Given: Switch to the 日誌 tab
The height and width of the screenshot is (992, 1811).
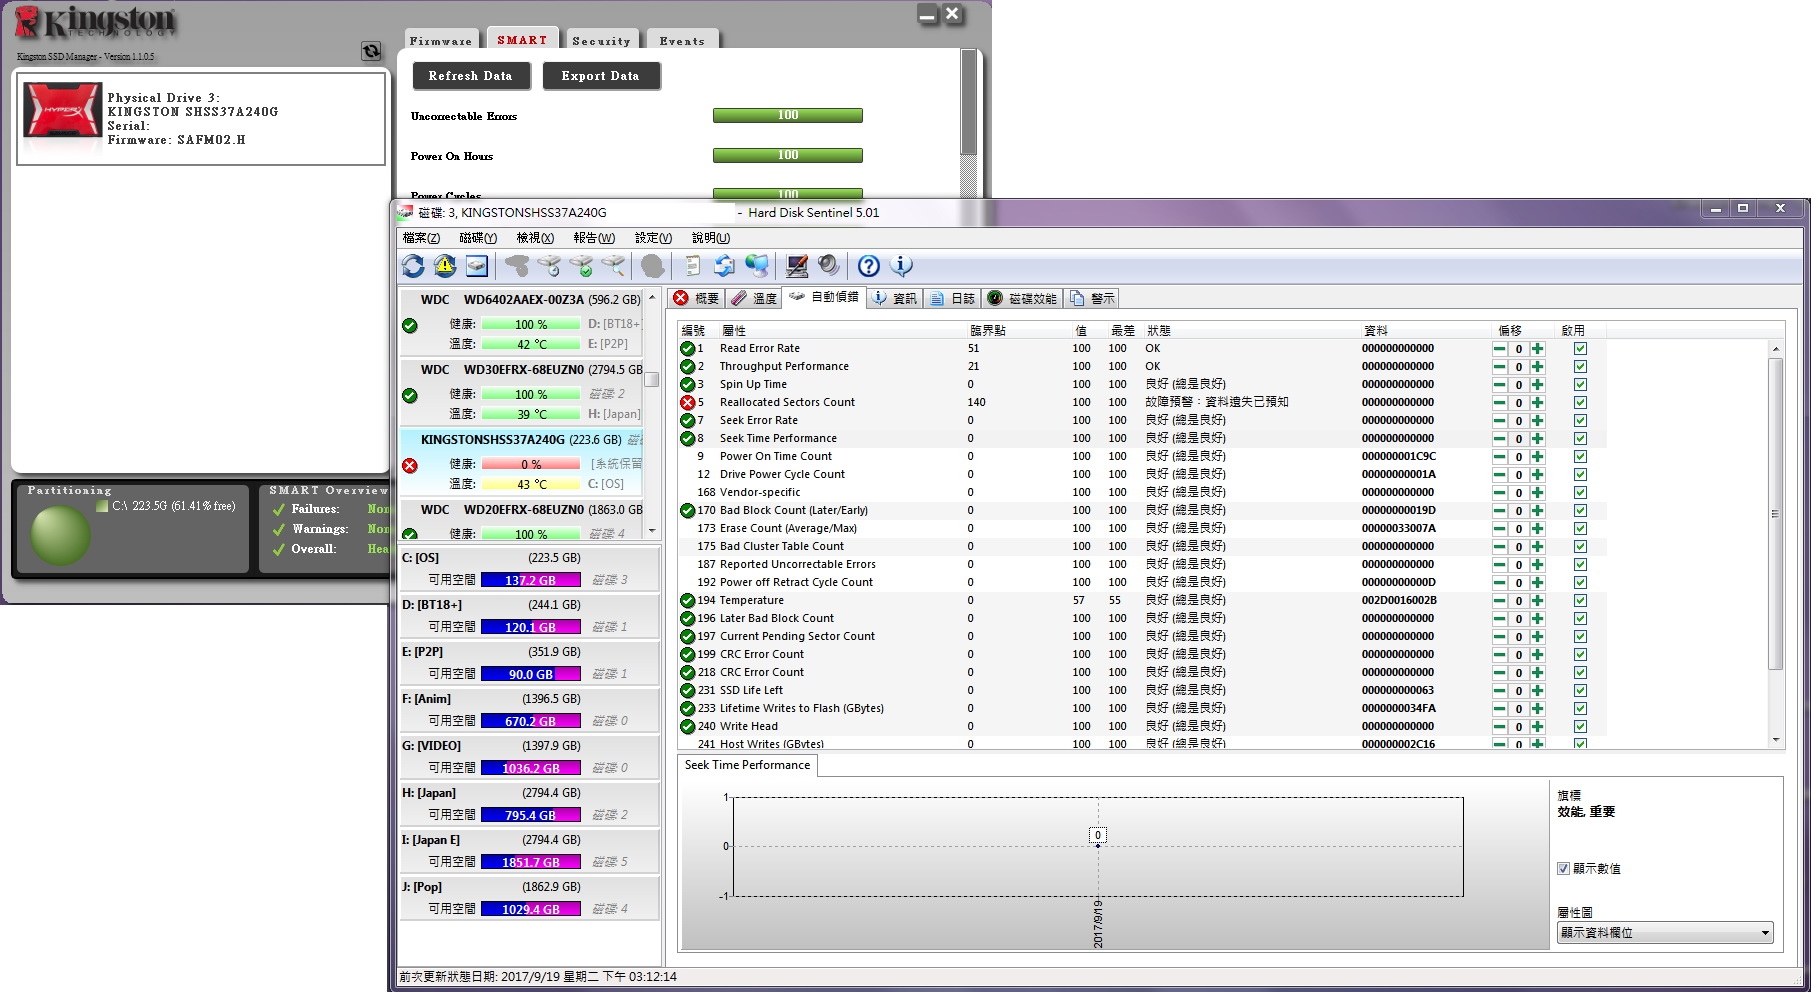Looking at the screenshot, I should [952, 298].
